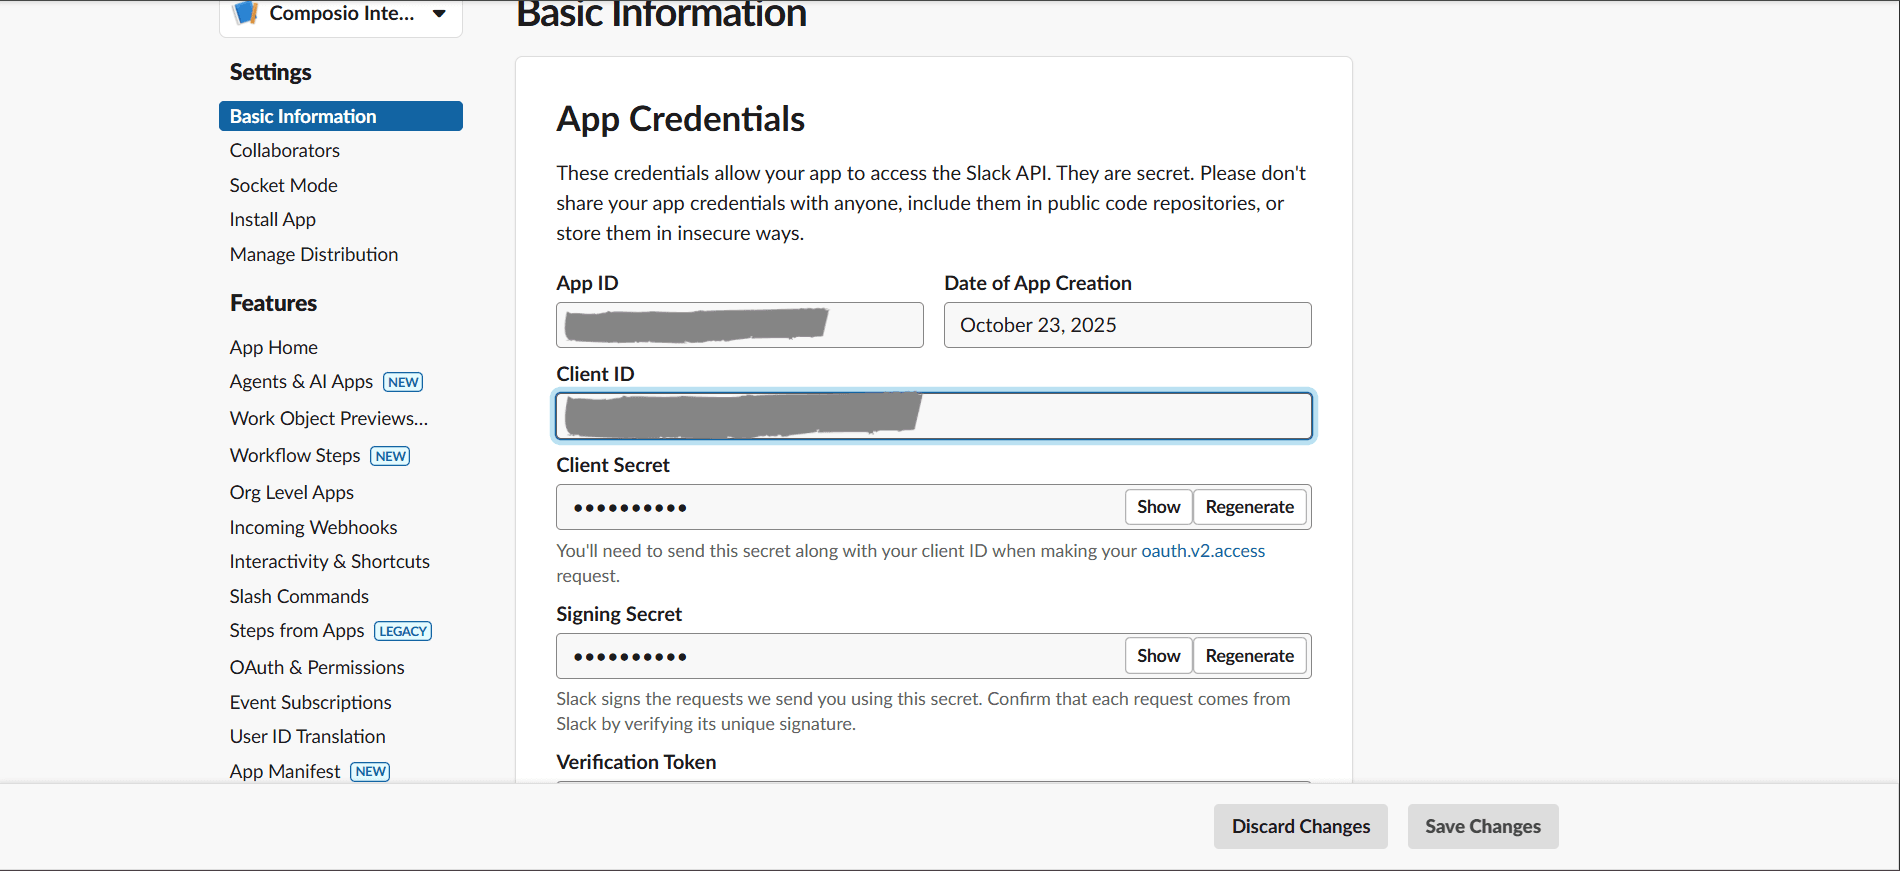
Task: Click the NEW badge beside Workflow Steps
Action: pyautogui.click(x=391, y=456)
